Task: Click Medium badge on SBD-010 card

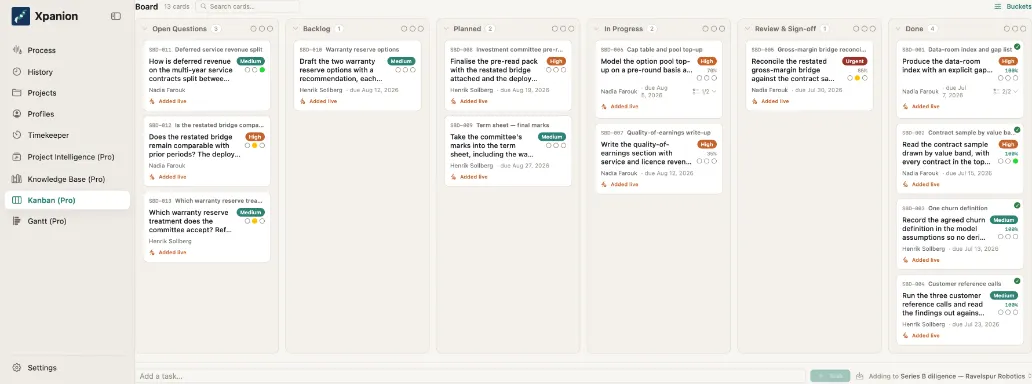Action: 401,61
